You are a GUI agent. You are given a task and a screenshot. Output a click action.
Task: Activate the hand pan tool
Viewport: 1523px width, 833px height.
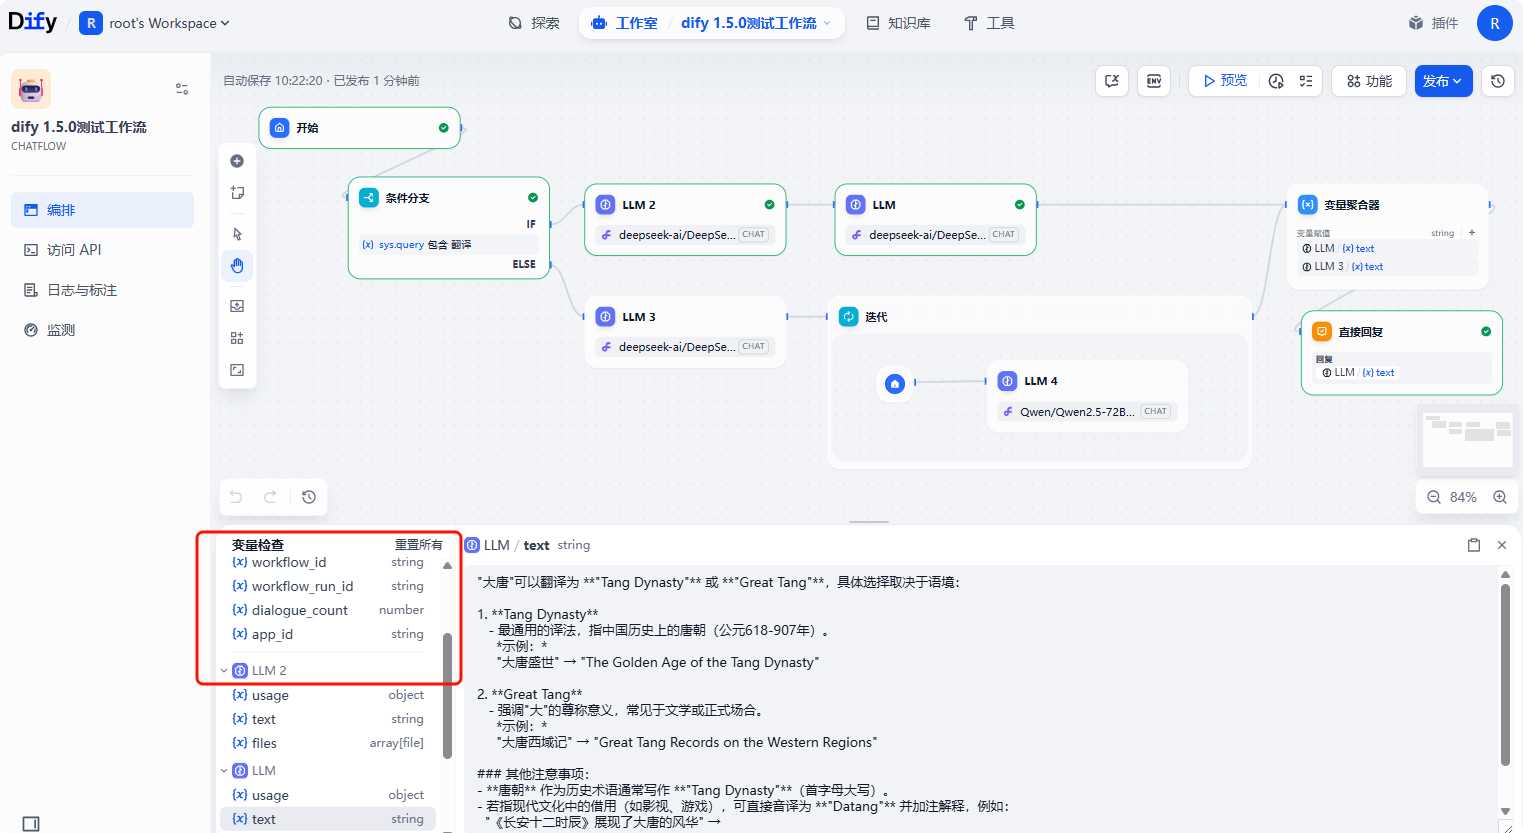pos(237,266)
